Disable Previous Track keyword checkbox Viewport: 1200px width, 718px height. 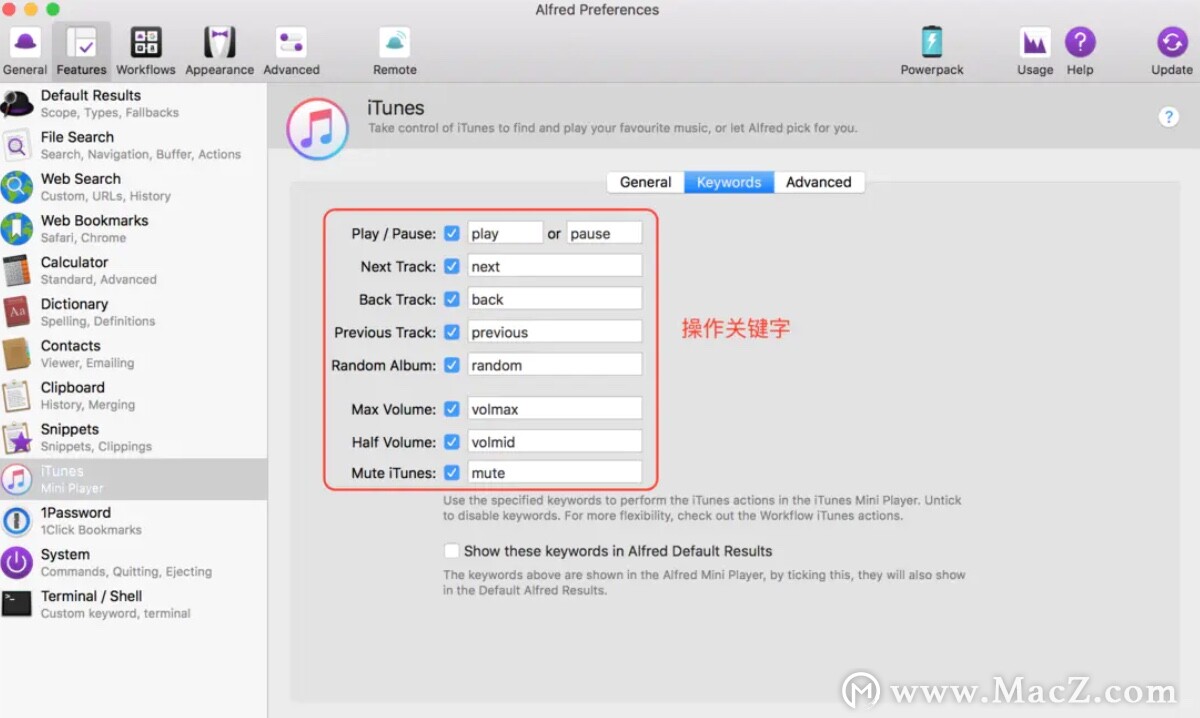click(452, 332)
